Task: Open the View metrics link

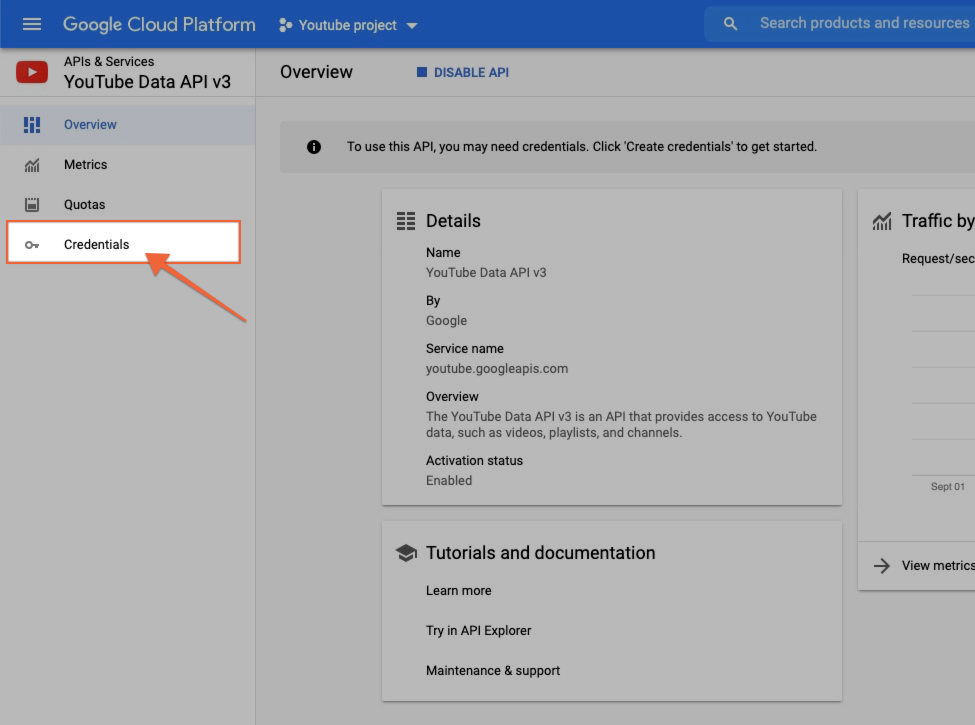Action: 938,566
